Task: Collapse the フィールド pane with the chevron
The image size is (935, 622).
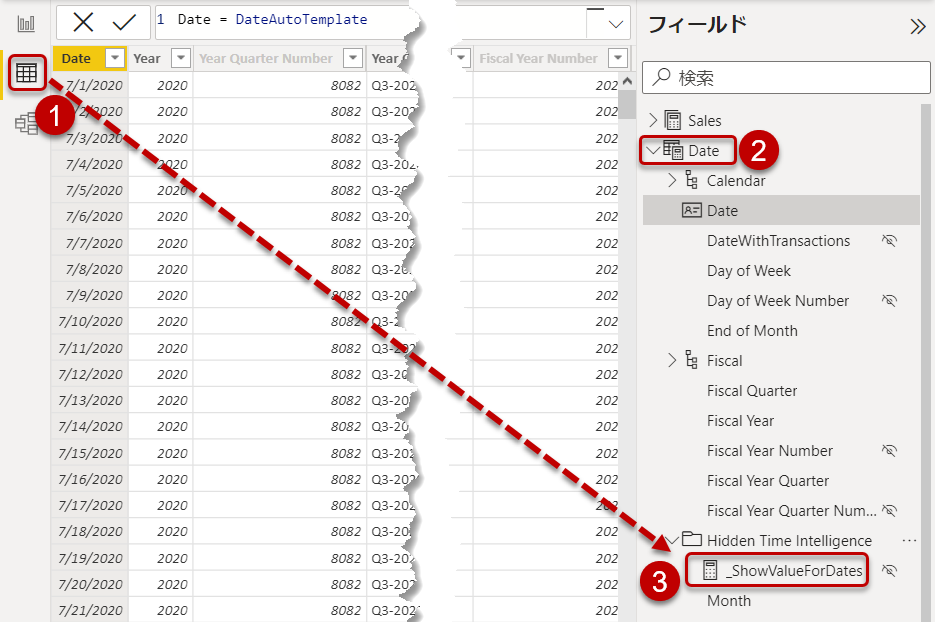Action: click(x=919, y=27)
